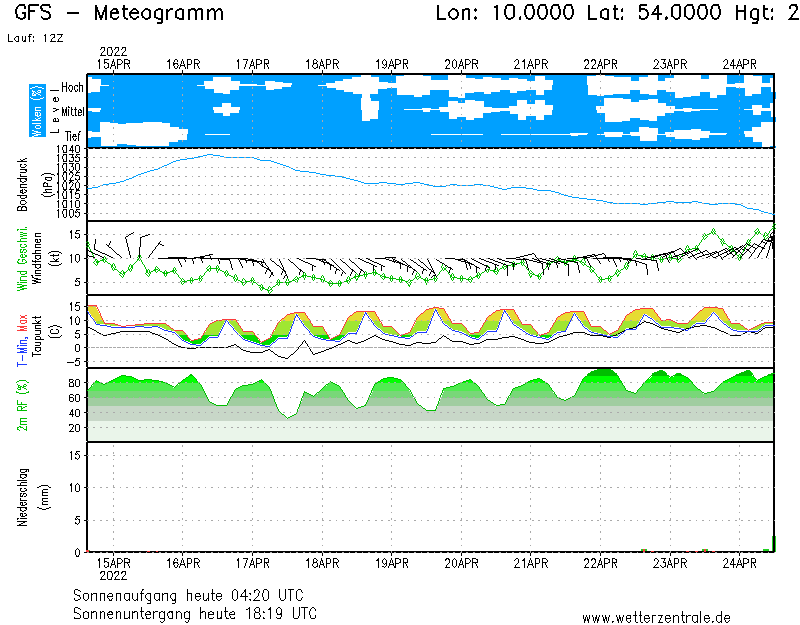Click the www.wetterzentrale.de website link
The width and height of the screenshot is (800, 625).
pos(656,618)
